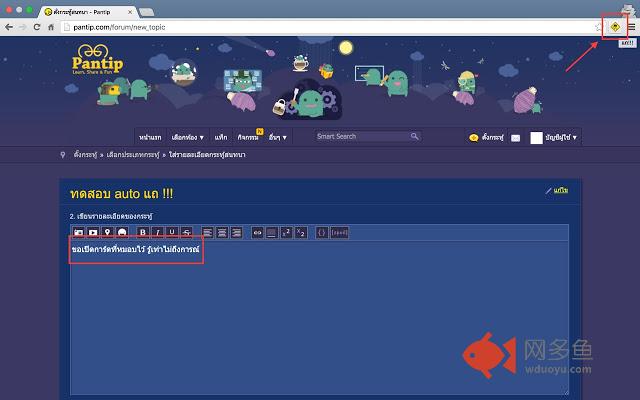Align text to the right

click(x=237, y=233)
